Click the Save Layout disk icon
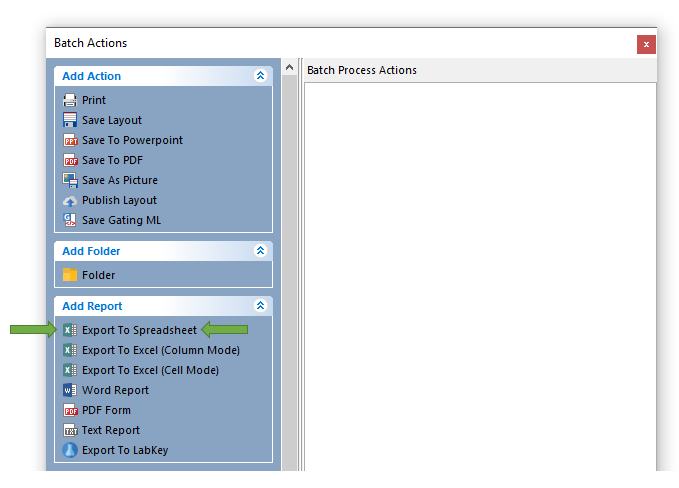The height and width of the screenshot is (488, 679). tap(70, 120)
